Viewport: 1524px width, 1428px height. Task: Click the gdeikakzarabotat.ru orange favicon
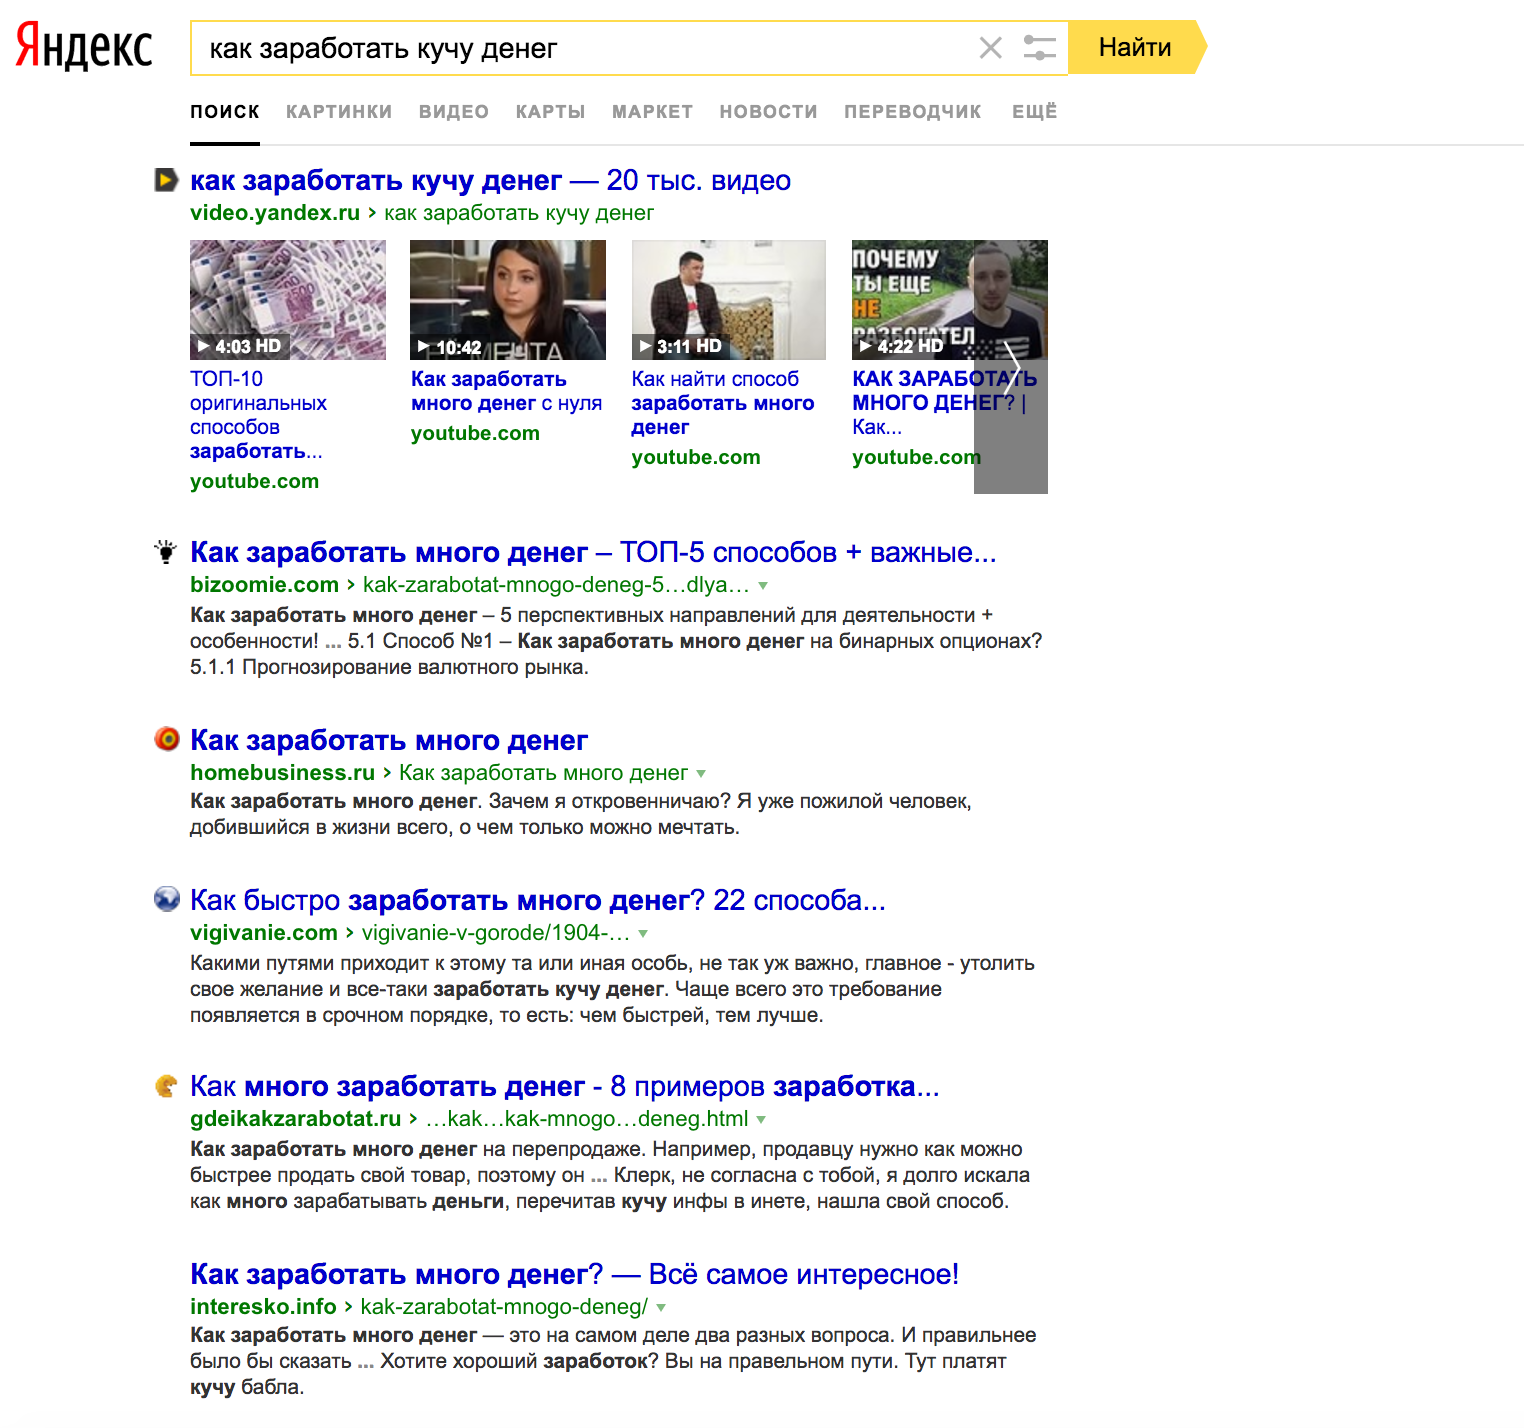pos(166,1085)
